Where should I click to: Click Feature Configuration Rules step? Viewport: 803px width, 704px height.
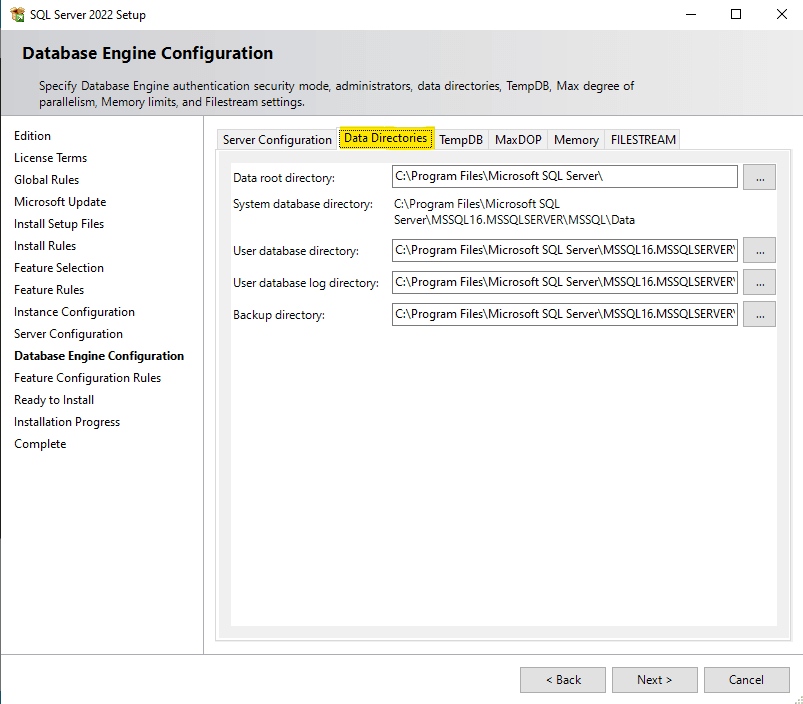[88, 378]
